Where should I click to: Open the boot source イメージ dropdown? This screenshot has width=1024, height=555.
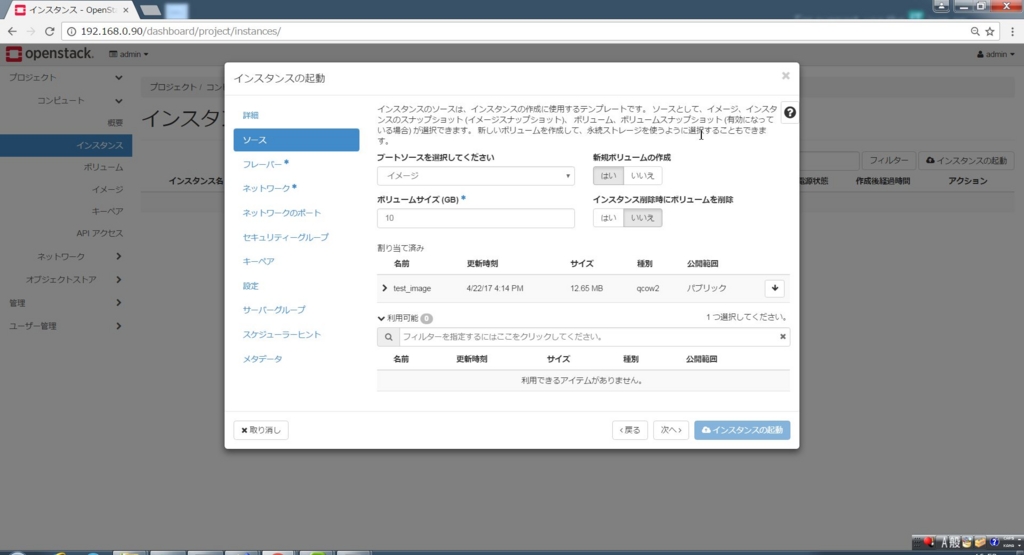pos(475,176)
